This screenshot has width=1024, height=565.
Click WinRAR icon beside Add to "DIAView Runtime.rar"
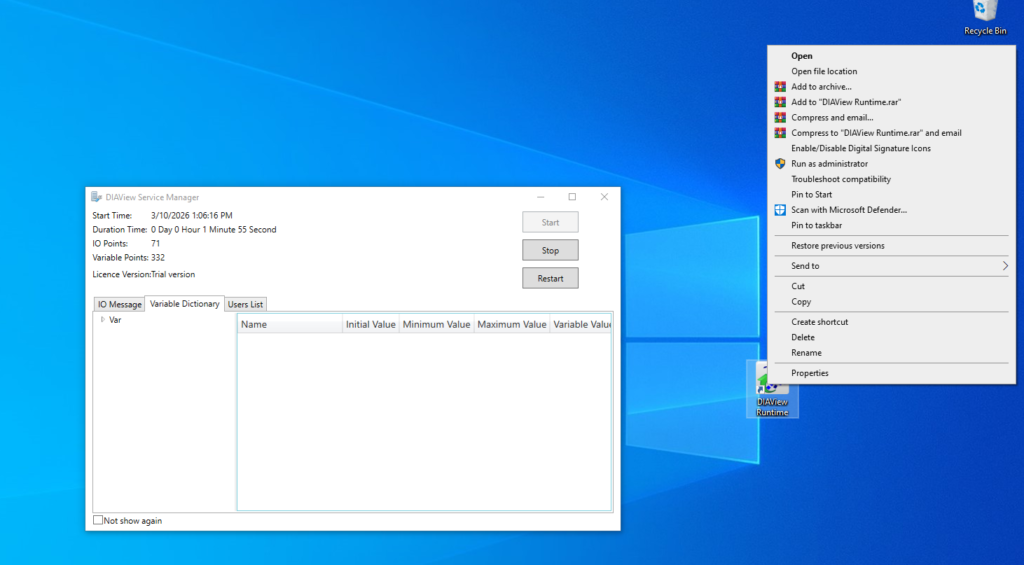(x=780, y=102)
